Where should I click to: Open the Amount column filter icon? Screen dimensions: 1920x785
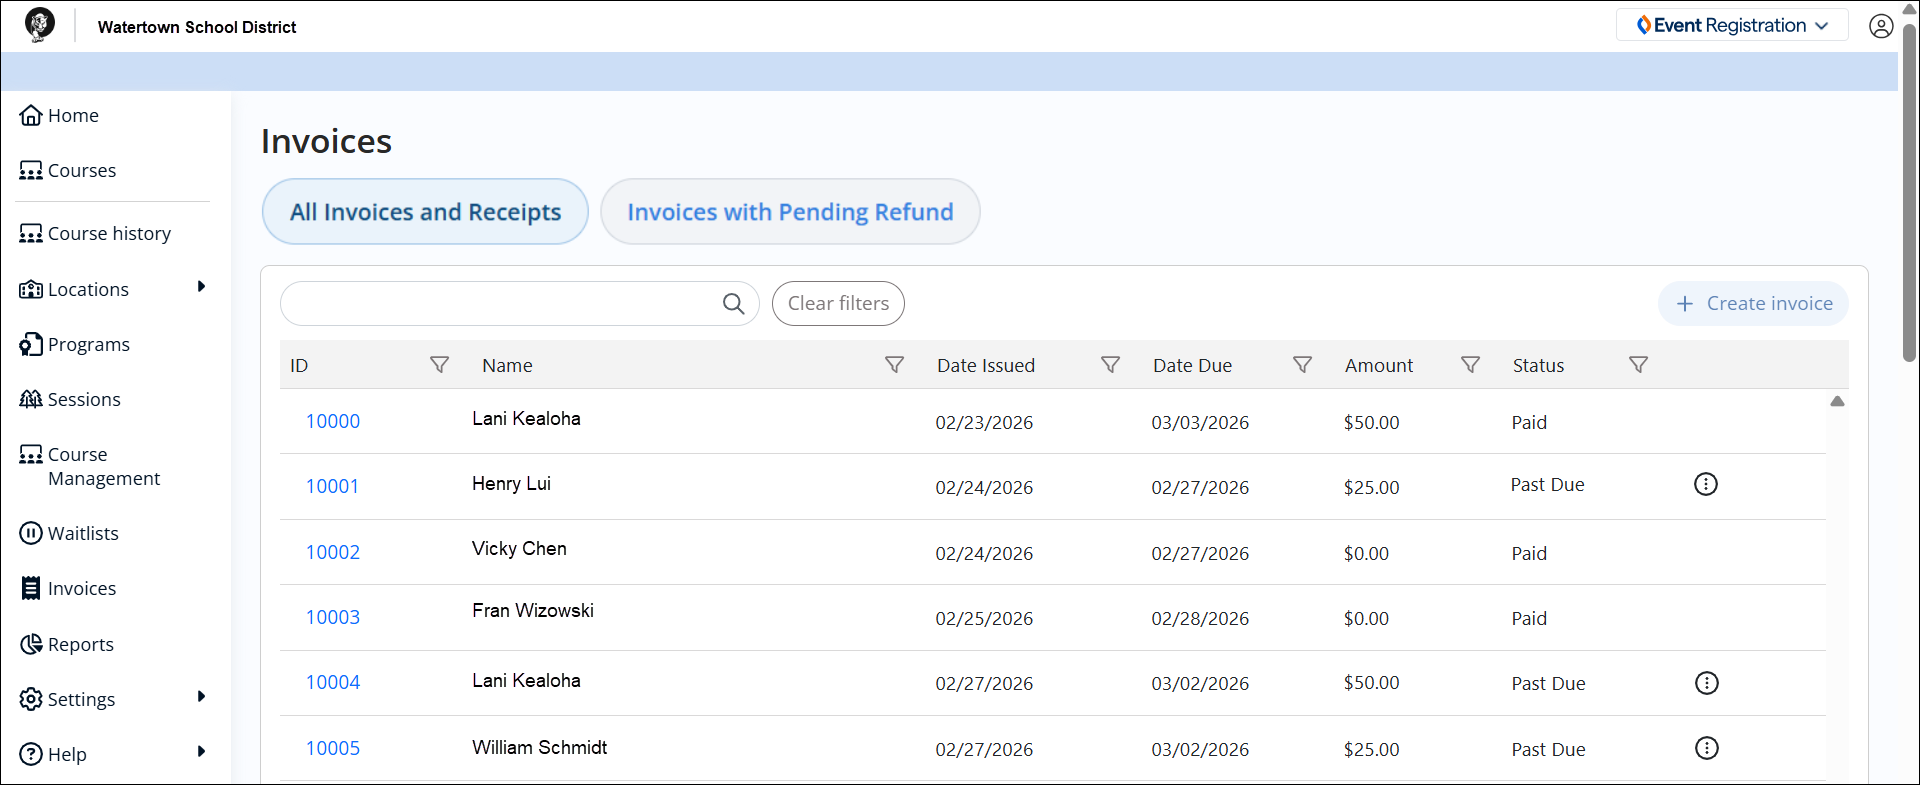pyautogui.click(x=1470, y=365)
